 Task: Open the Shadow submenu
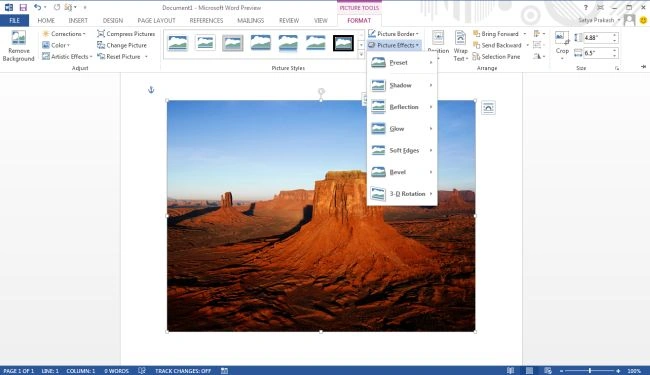[x=402, y=85]
